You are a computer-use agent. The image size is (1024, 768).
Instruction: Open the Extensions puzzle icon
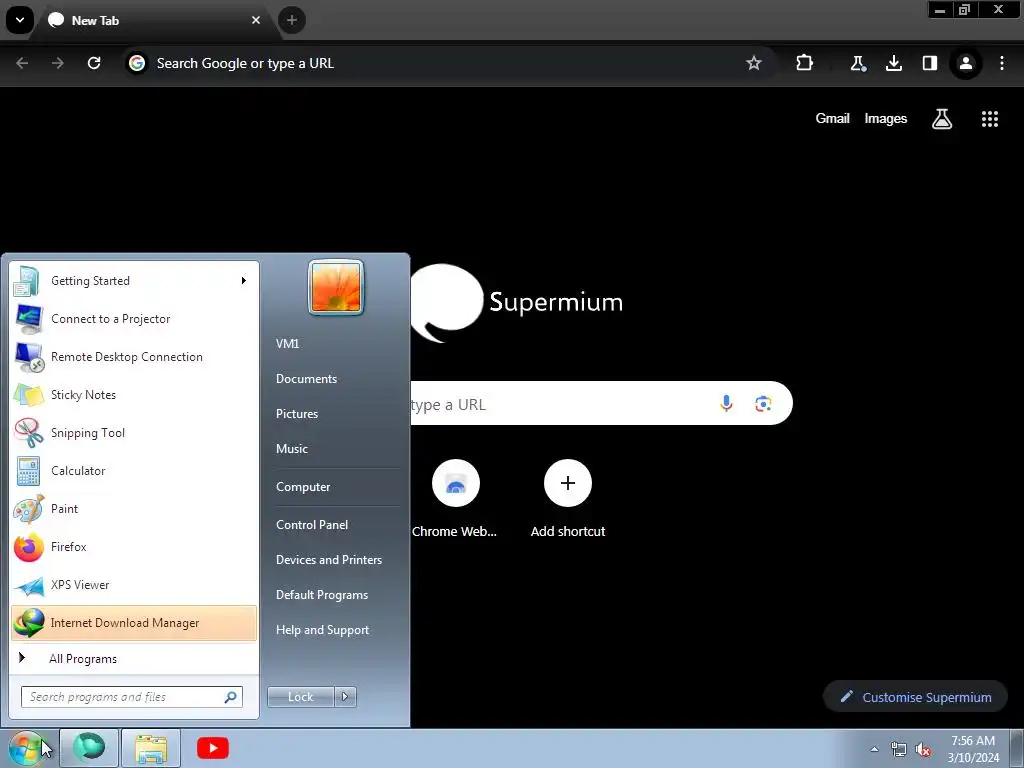(x=805, y=63)
